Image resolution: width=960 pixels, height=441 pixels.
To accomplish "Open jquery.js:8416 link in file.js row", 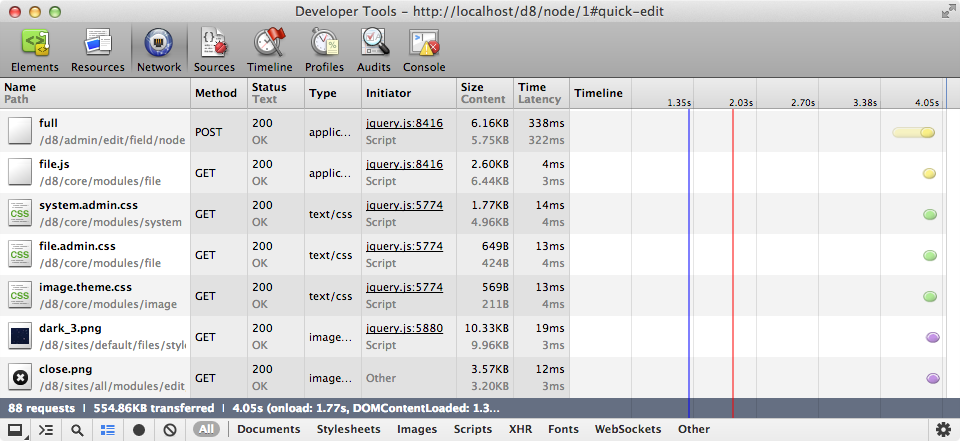I will click(404, 165).
